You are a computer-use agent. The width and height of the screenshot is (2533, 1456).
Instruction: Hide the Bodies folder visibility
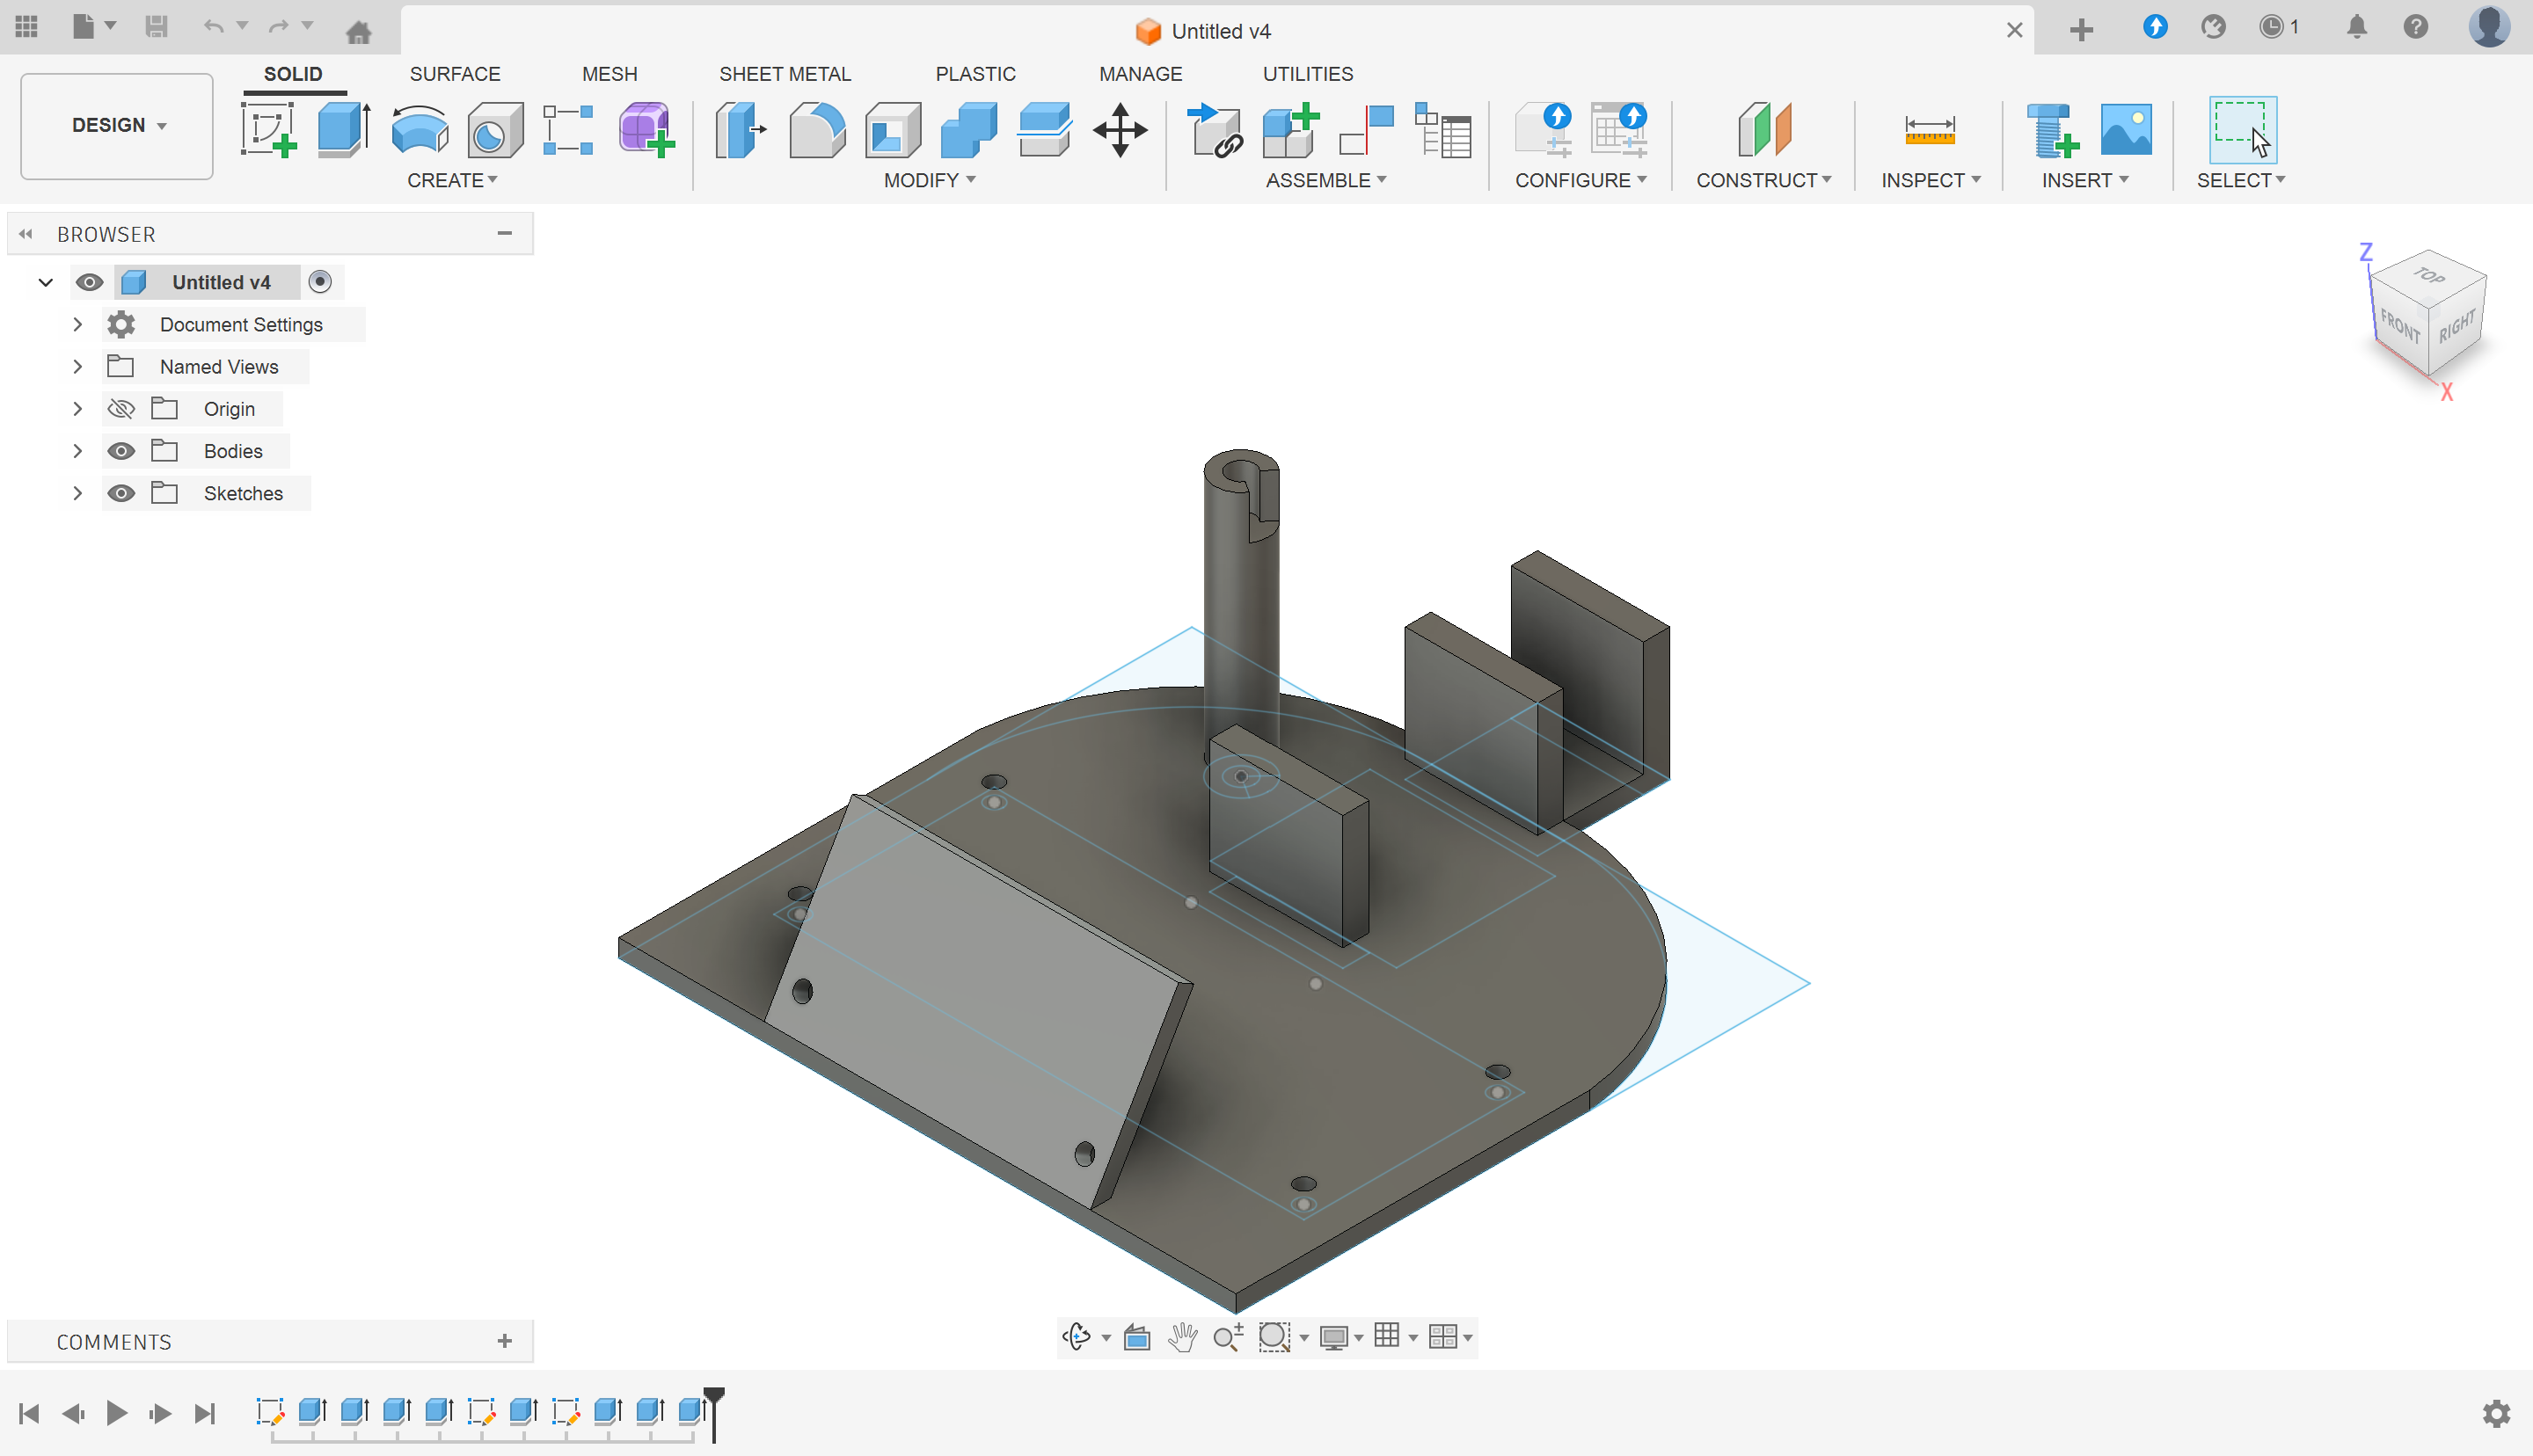121,451
